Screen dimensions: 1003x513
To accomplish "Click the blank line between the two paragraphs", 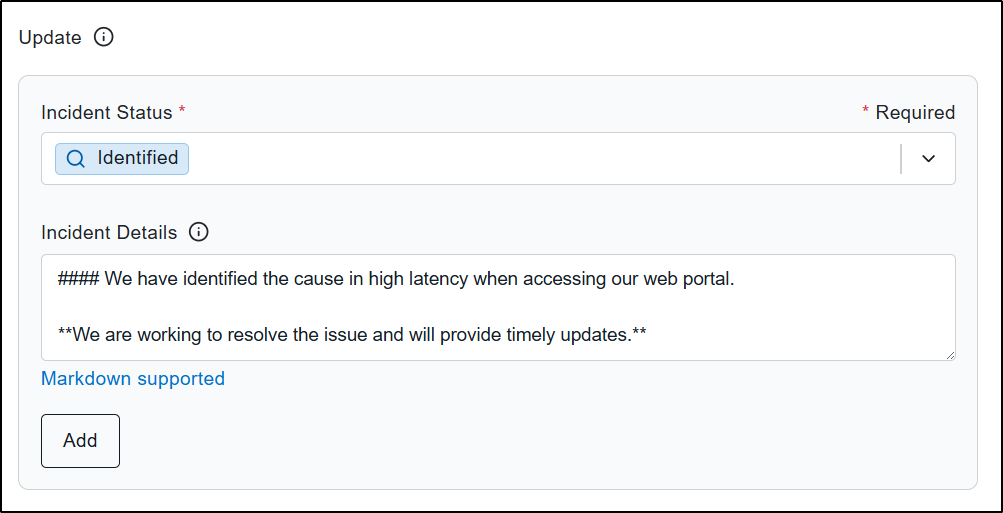I will point(498,306).
